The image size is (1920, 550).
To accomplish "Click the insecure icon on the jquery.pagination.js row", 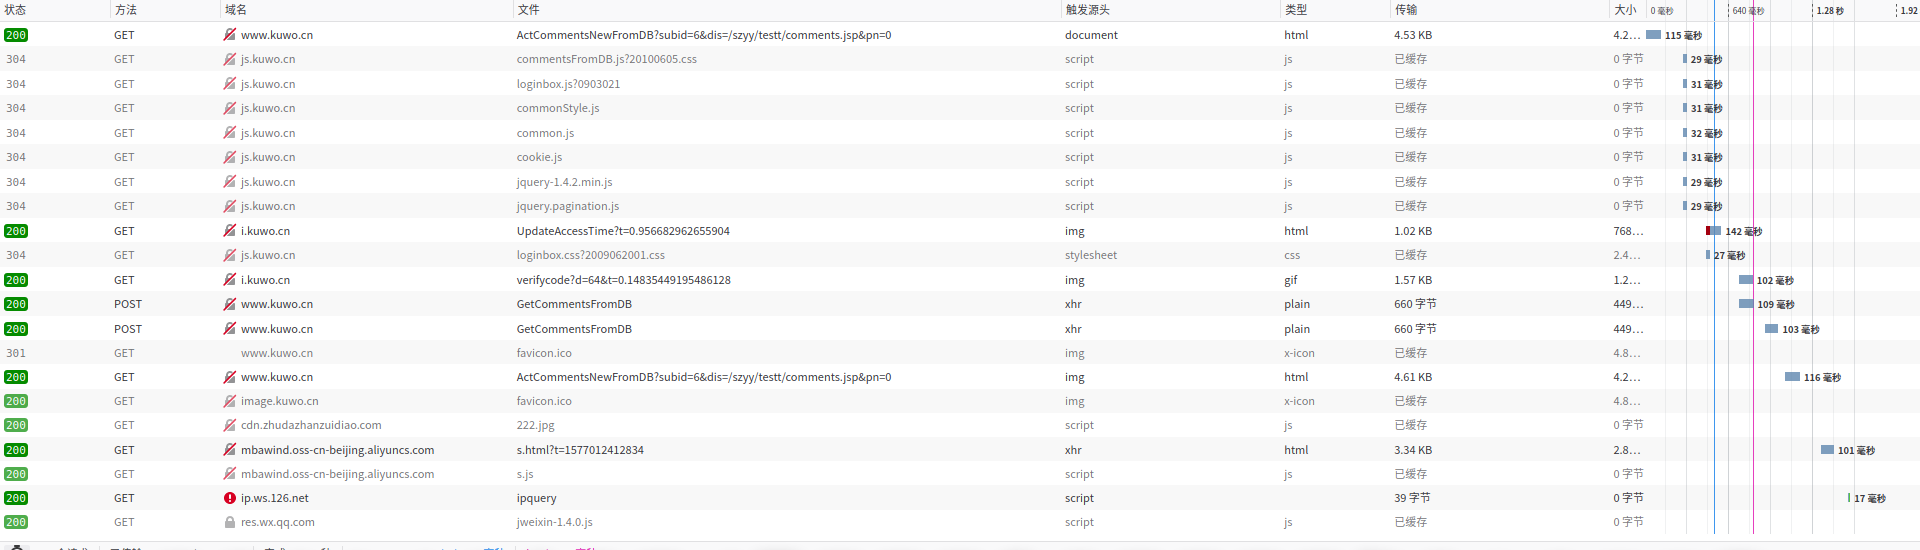I will (x=230, y=206).
